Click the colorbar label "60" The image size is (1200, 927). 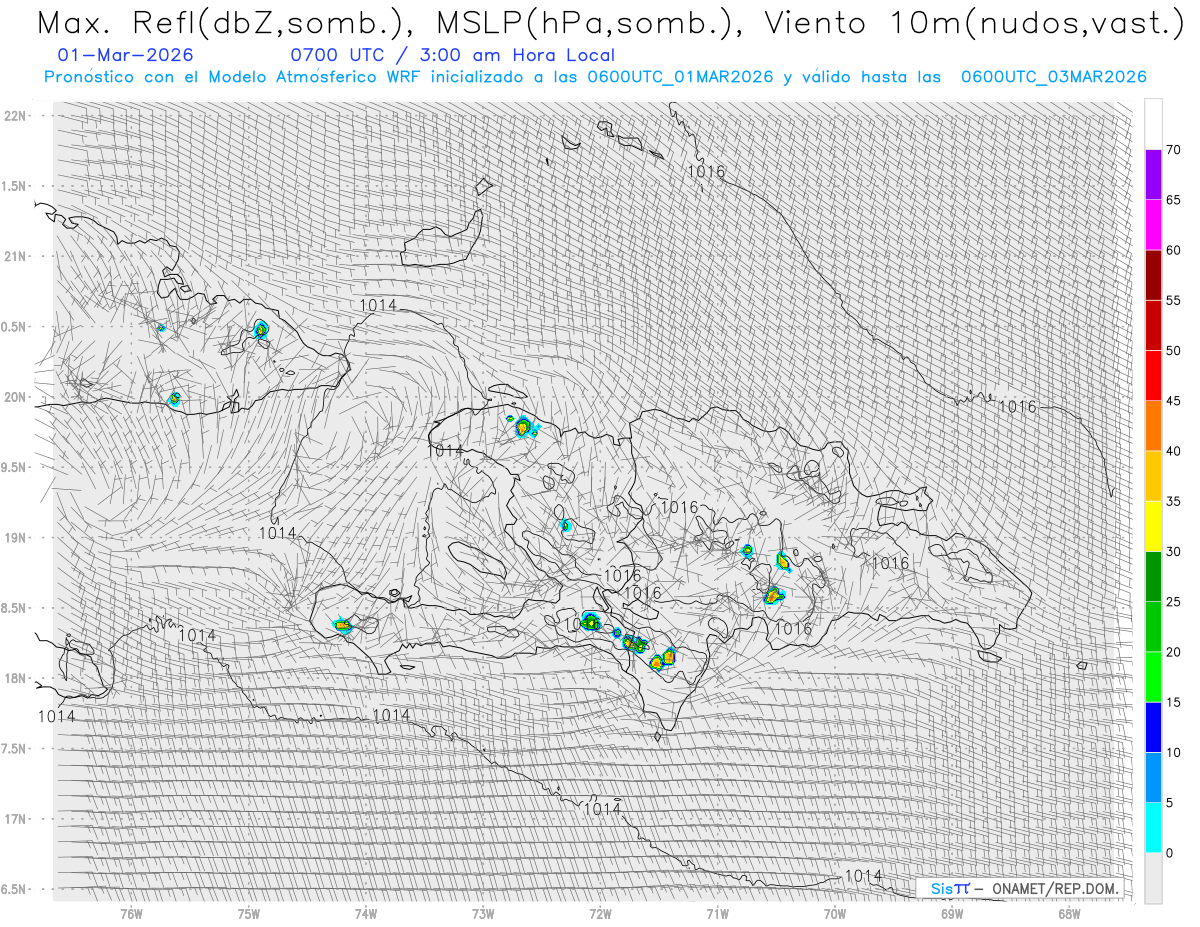coord(1173,250)
